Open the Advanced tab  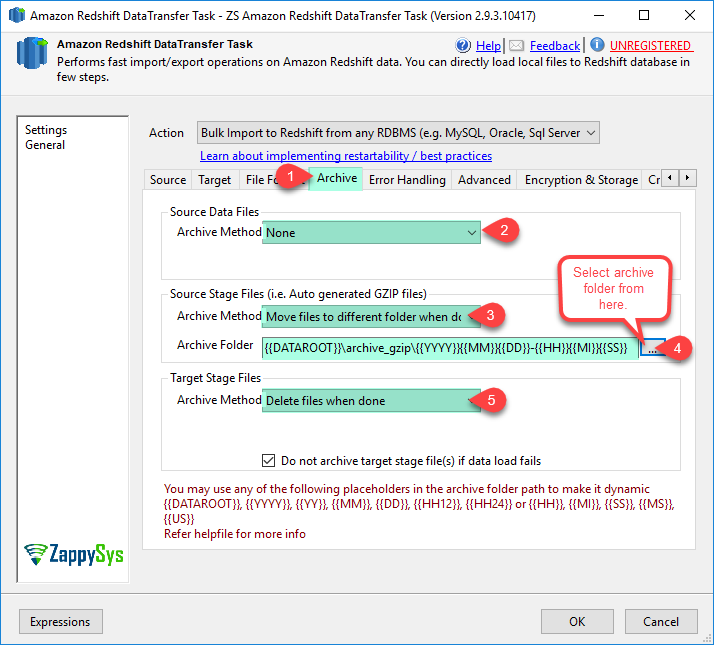[x=484, y=179]
